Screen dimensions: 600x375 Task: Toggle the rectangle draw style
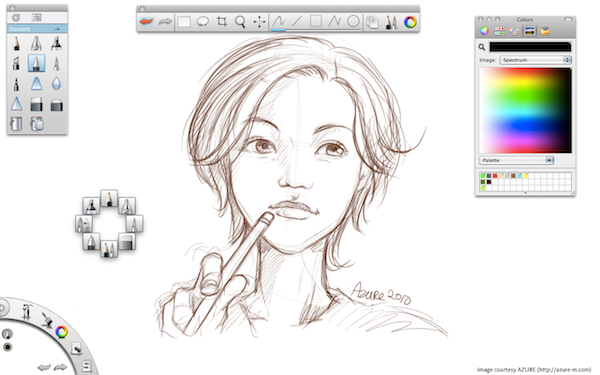[316, 21]
